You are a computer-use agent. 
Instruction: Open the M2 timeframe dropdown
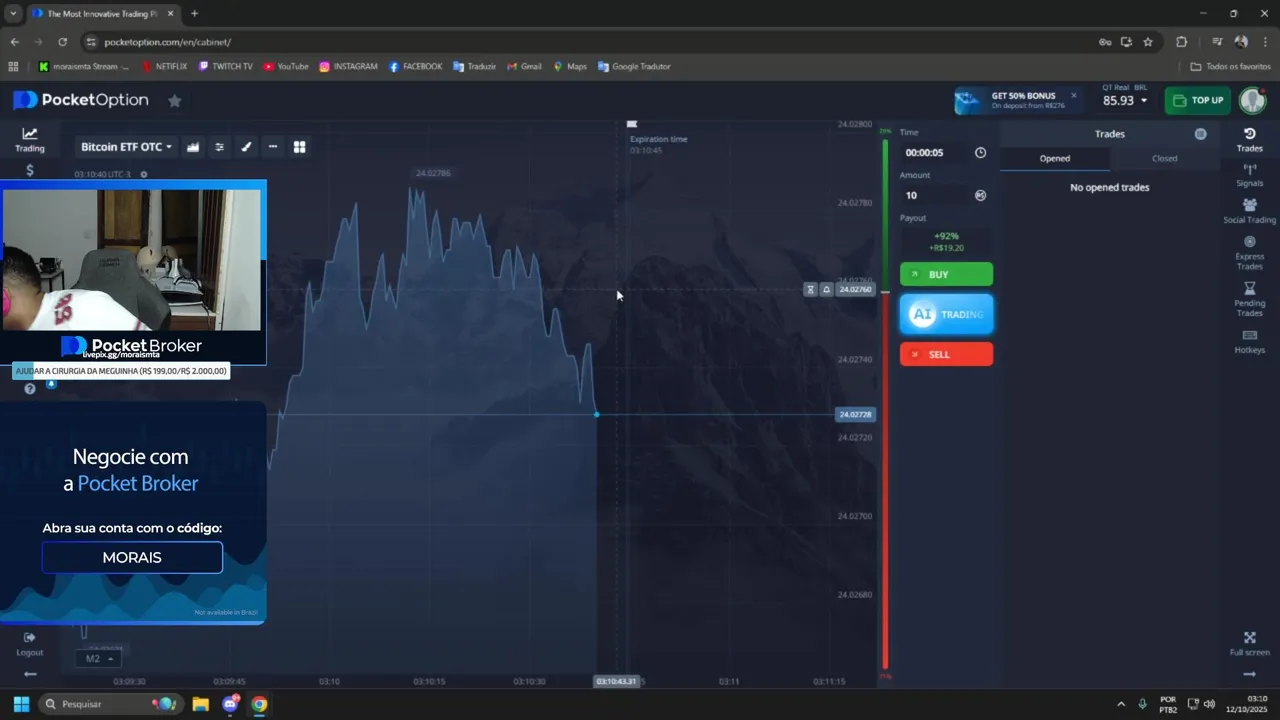tap(101, 659)
